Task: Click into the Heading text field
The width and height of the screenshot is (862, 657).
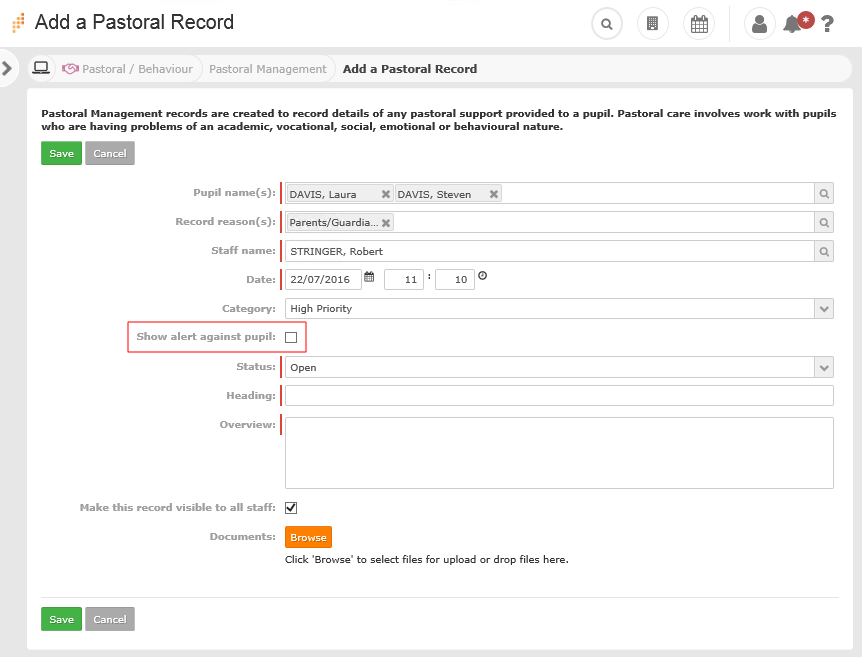Action: [558, 396]
